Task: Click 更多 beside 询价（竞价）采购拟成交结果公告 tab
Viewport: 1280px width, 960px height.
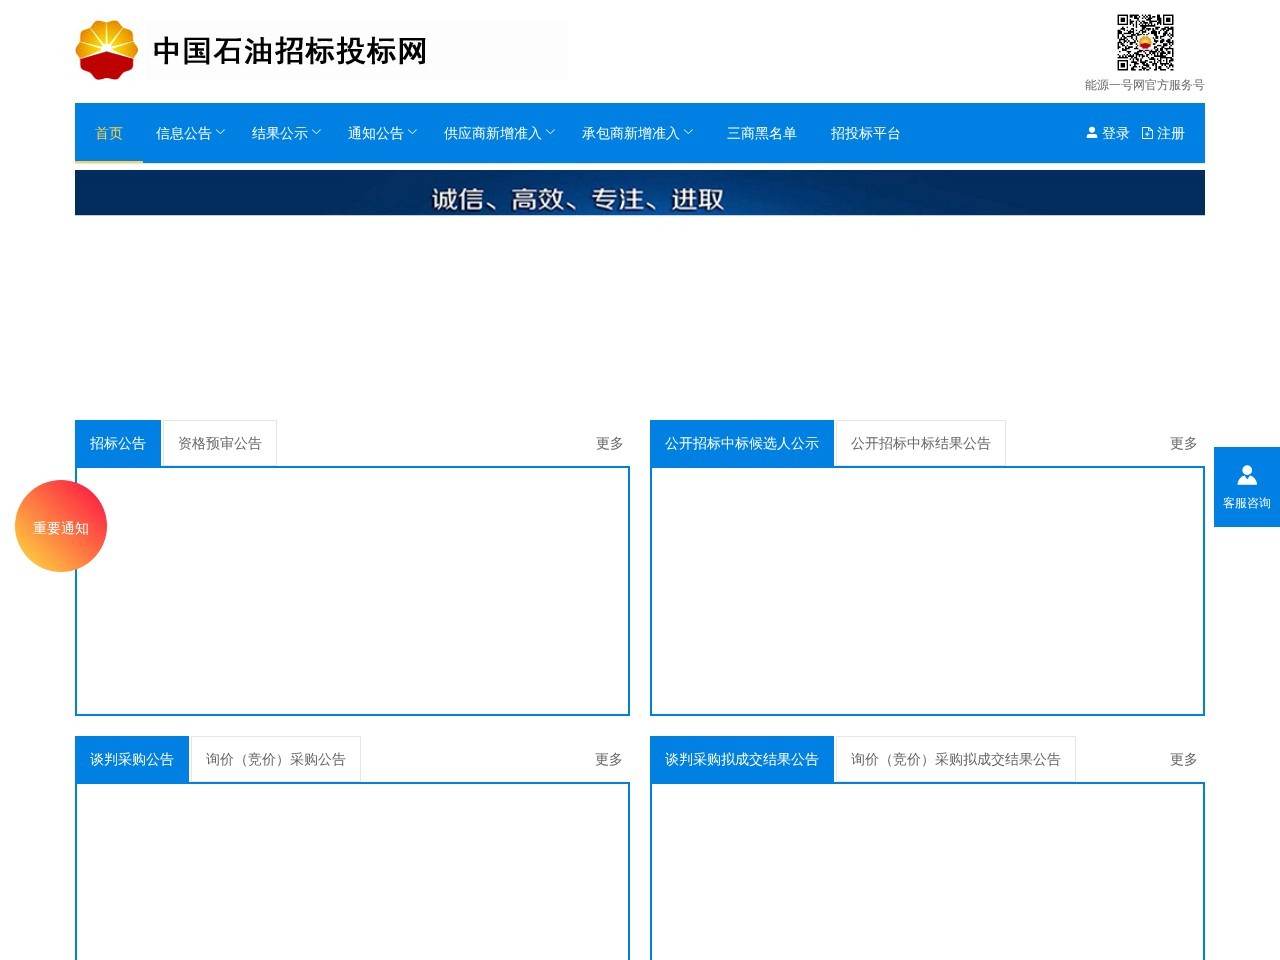Action: click(x=1184, y=759)
